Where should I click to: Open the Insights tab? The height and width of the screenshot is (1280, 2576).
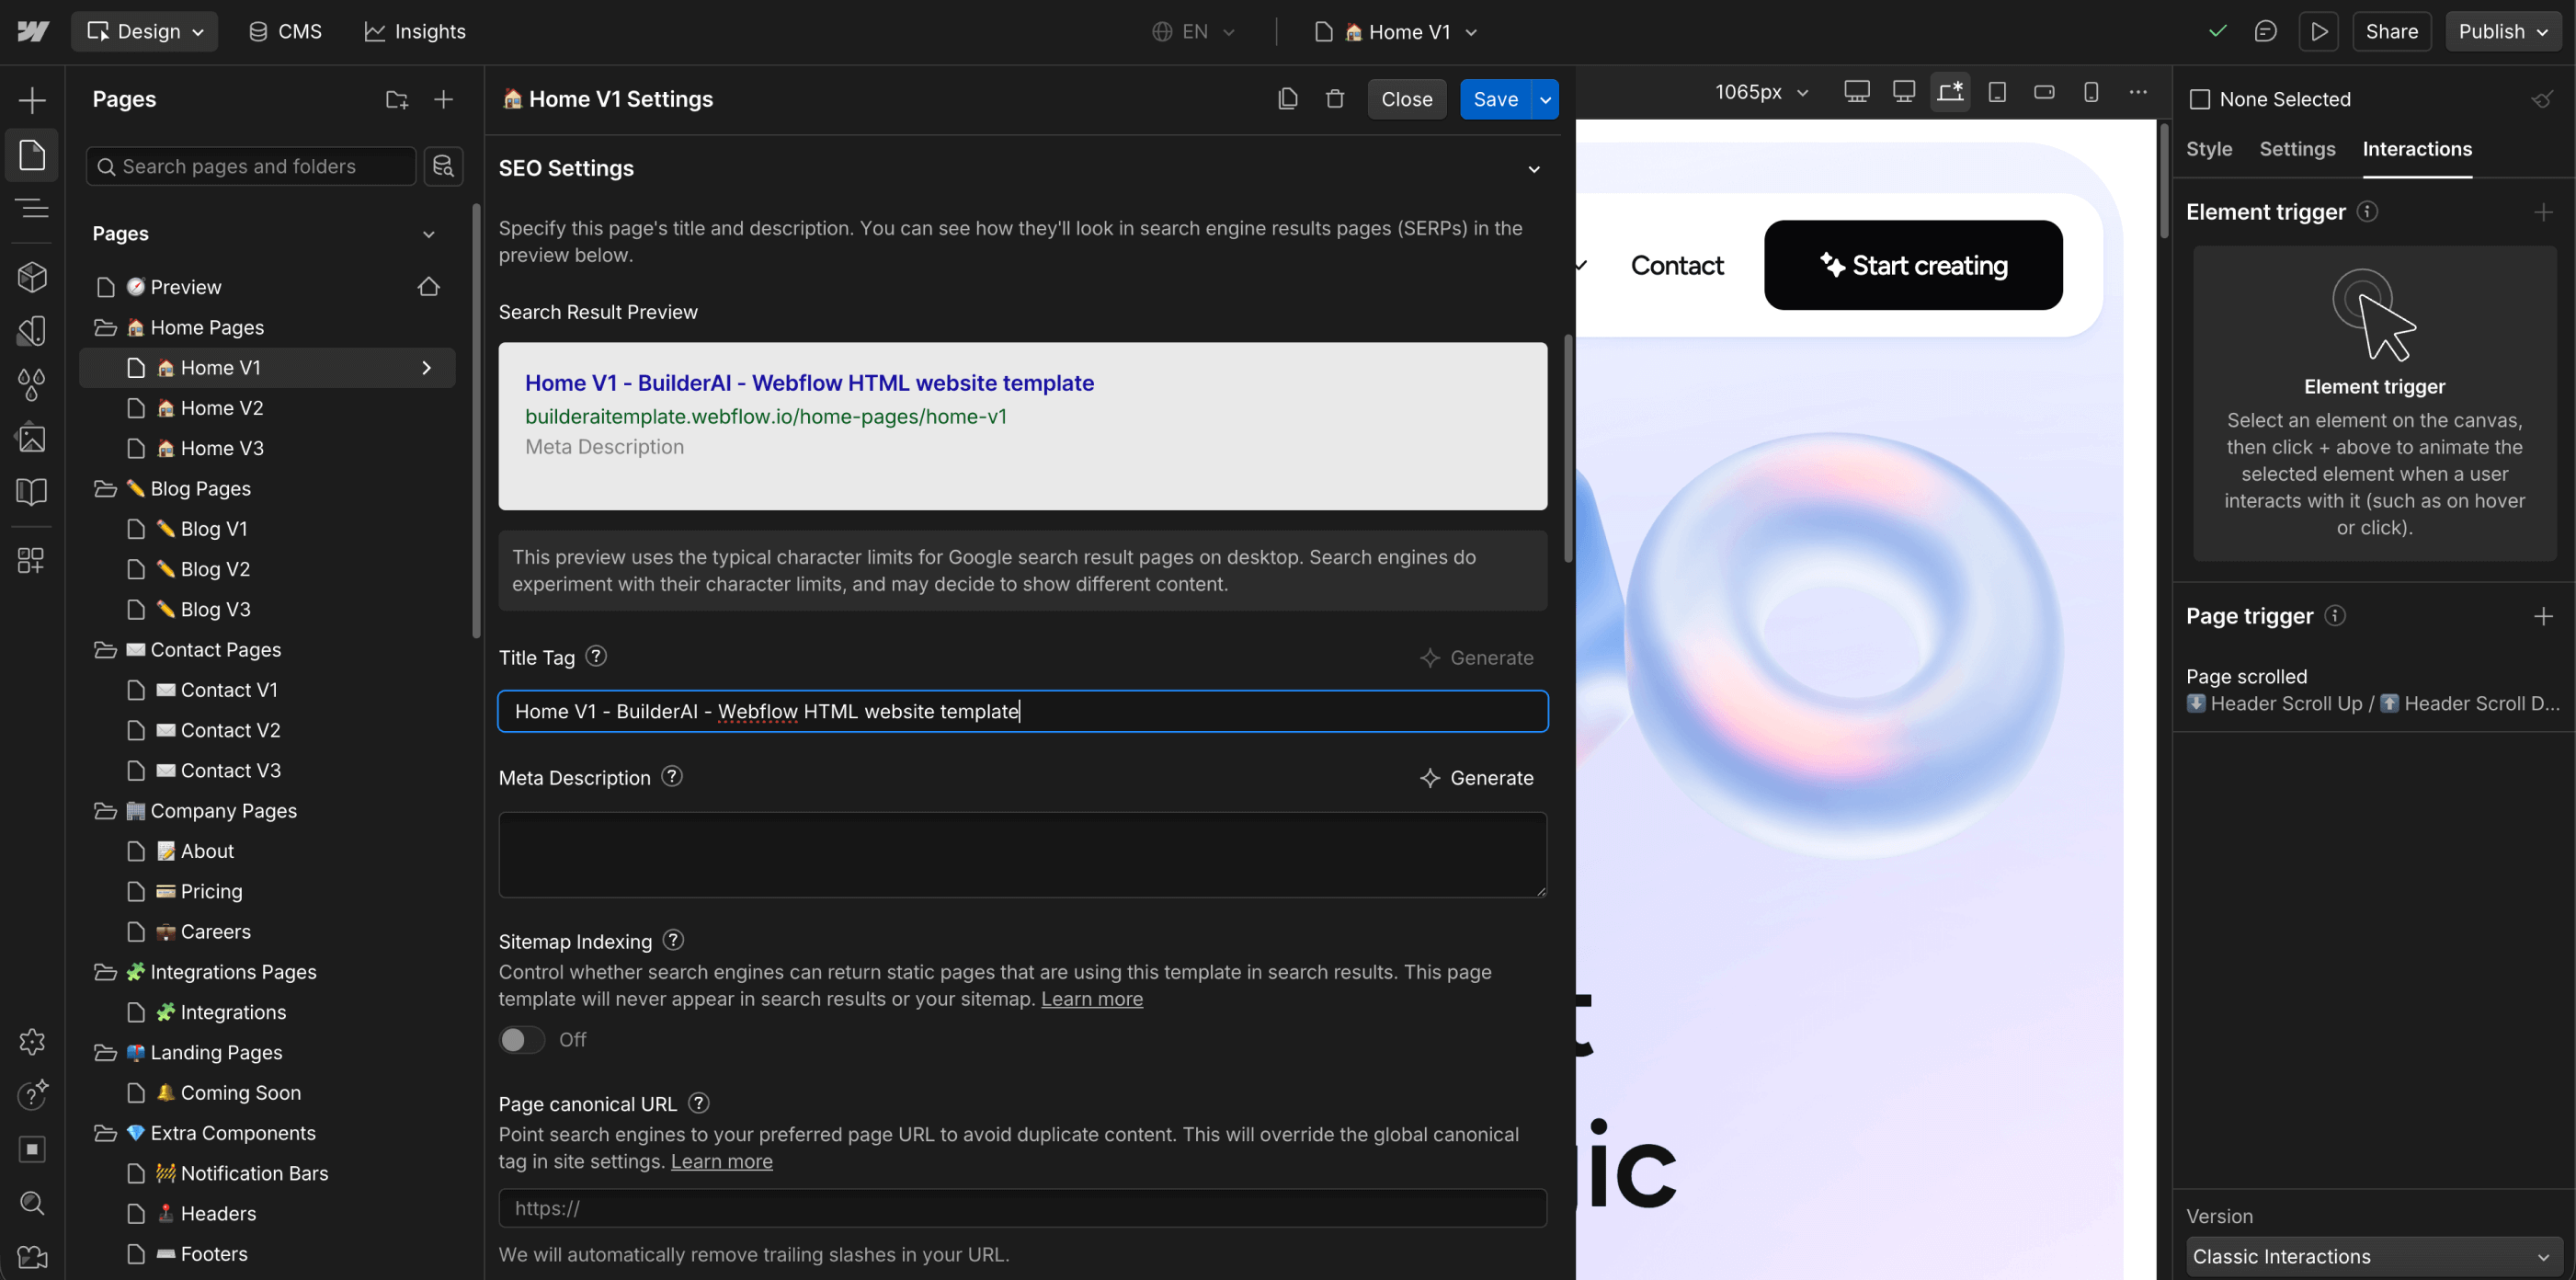(415, 31)
